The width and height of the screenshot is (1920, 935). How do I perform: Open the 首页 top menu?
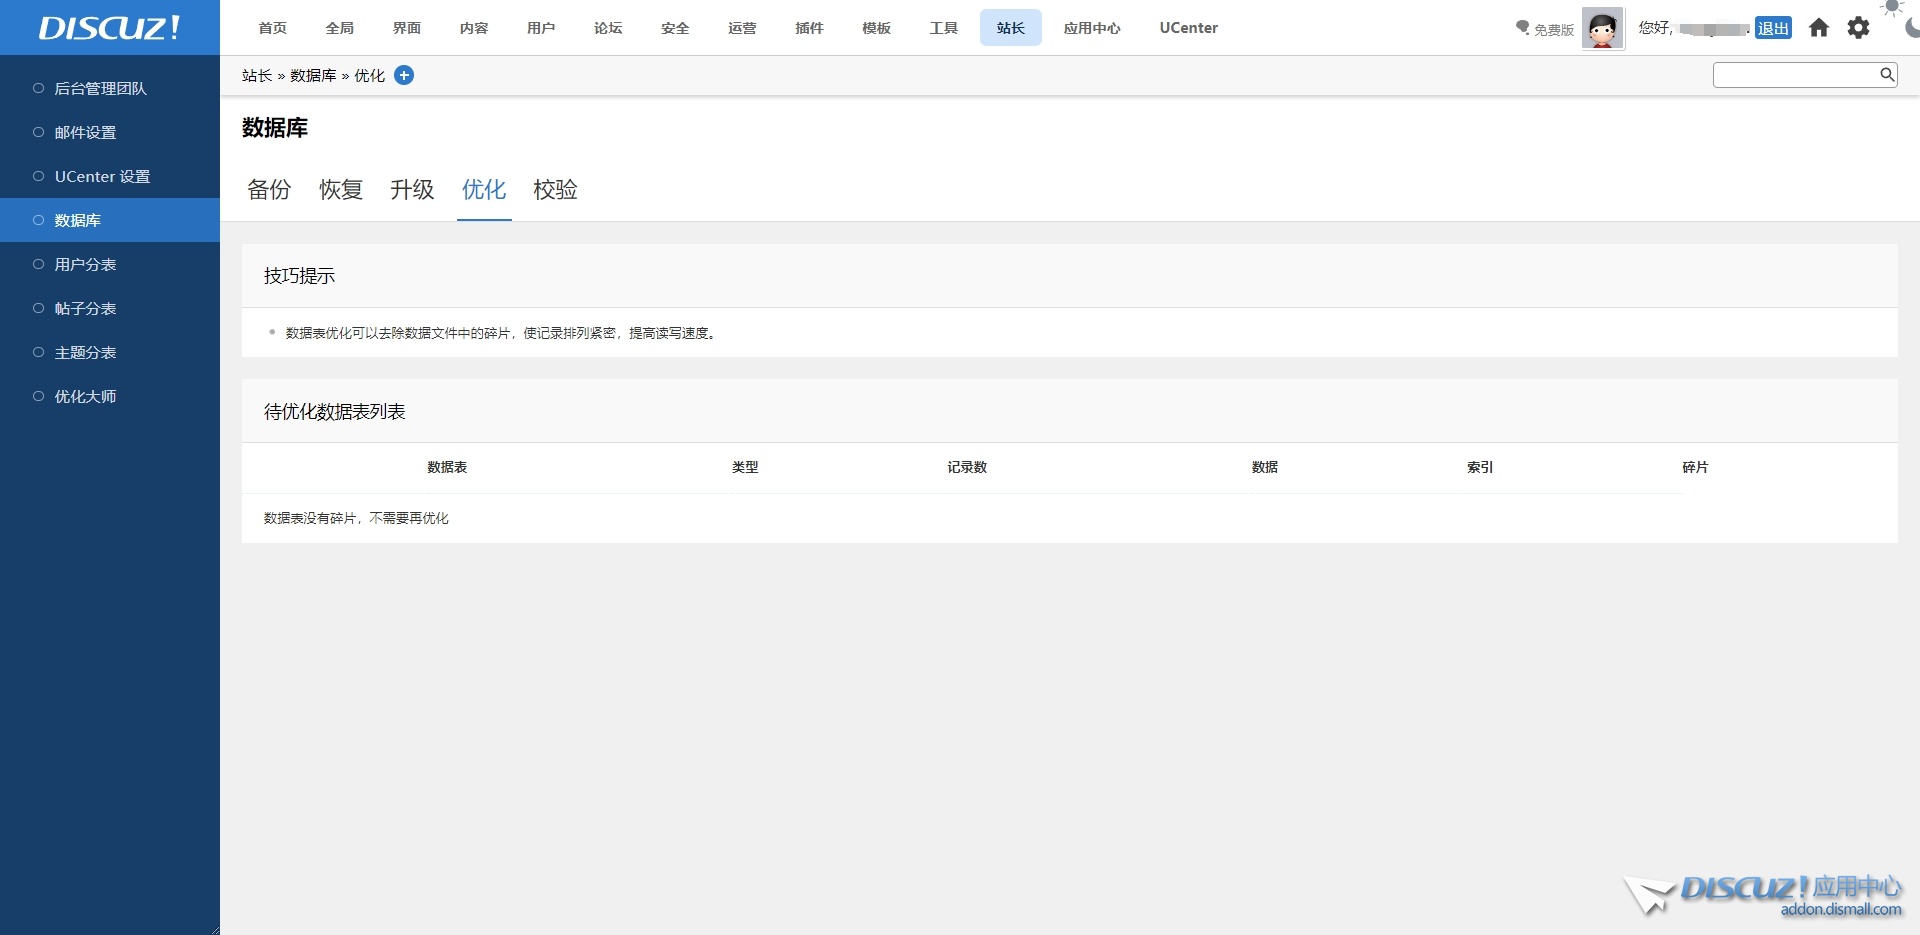click(x=273, y=28)
